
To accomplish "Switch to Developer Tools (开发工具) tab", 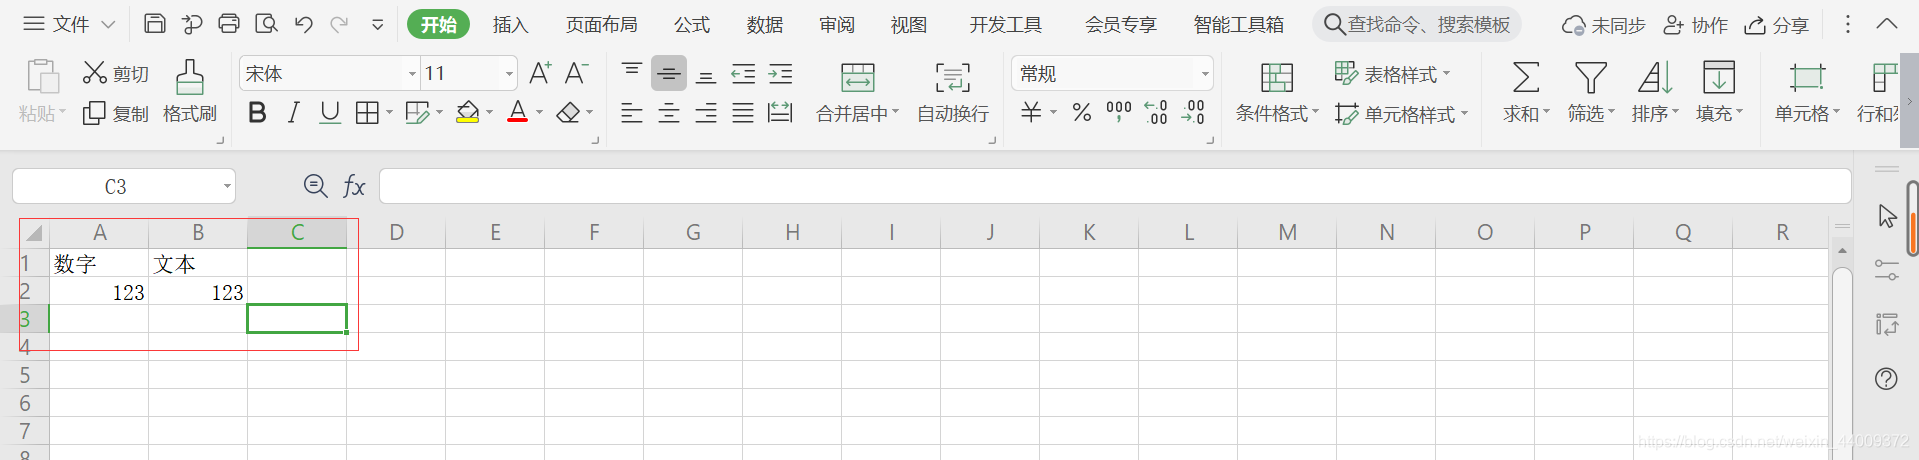I will (x=1006, y=25).
